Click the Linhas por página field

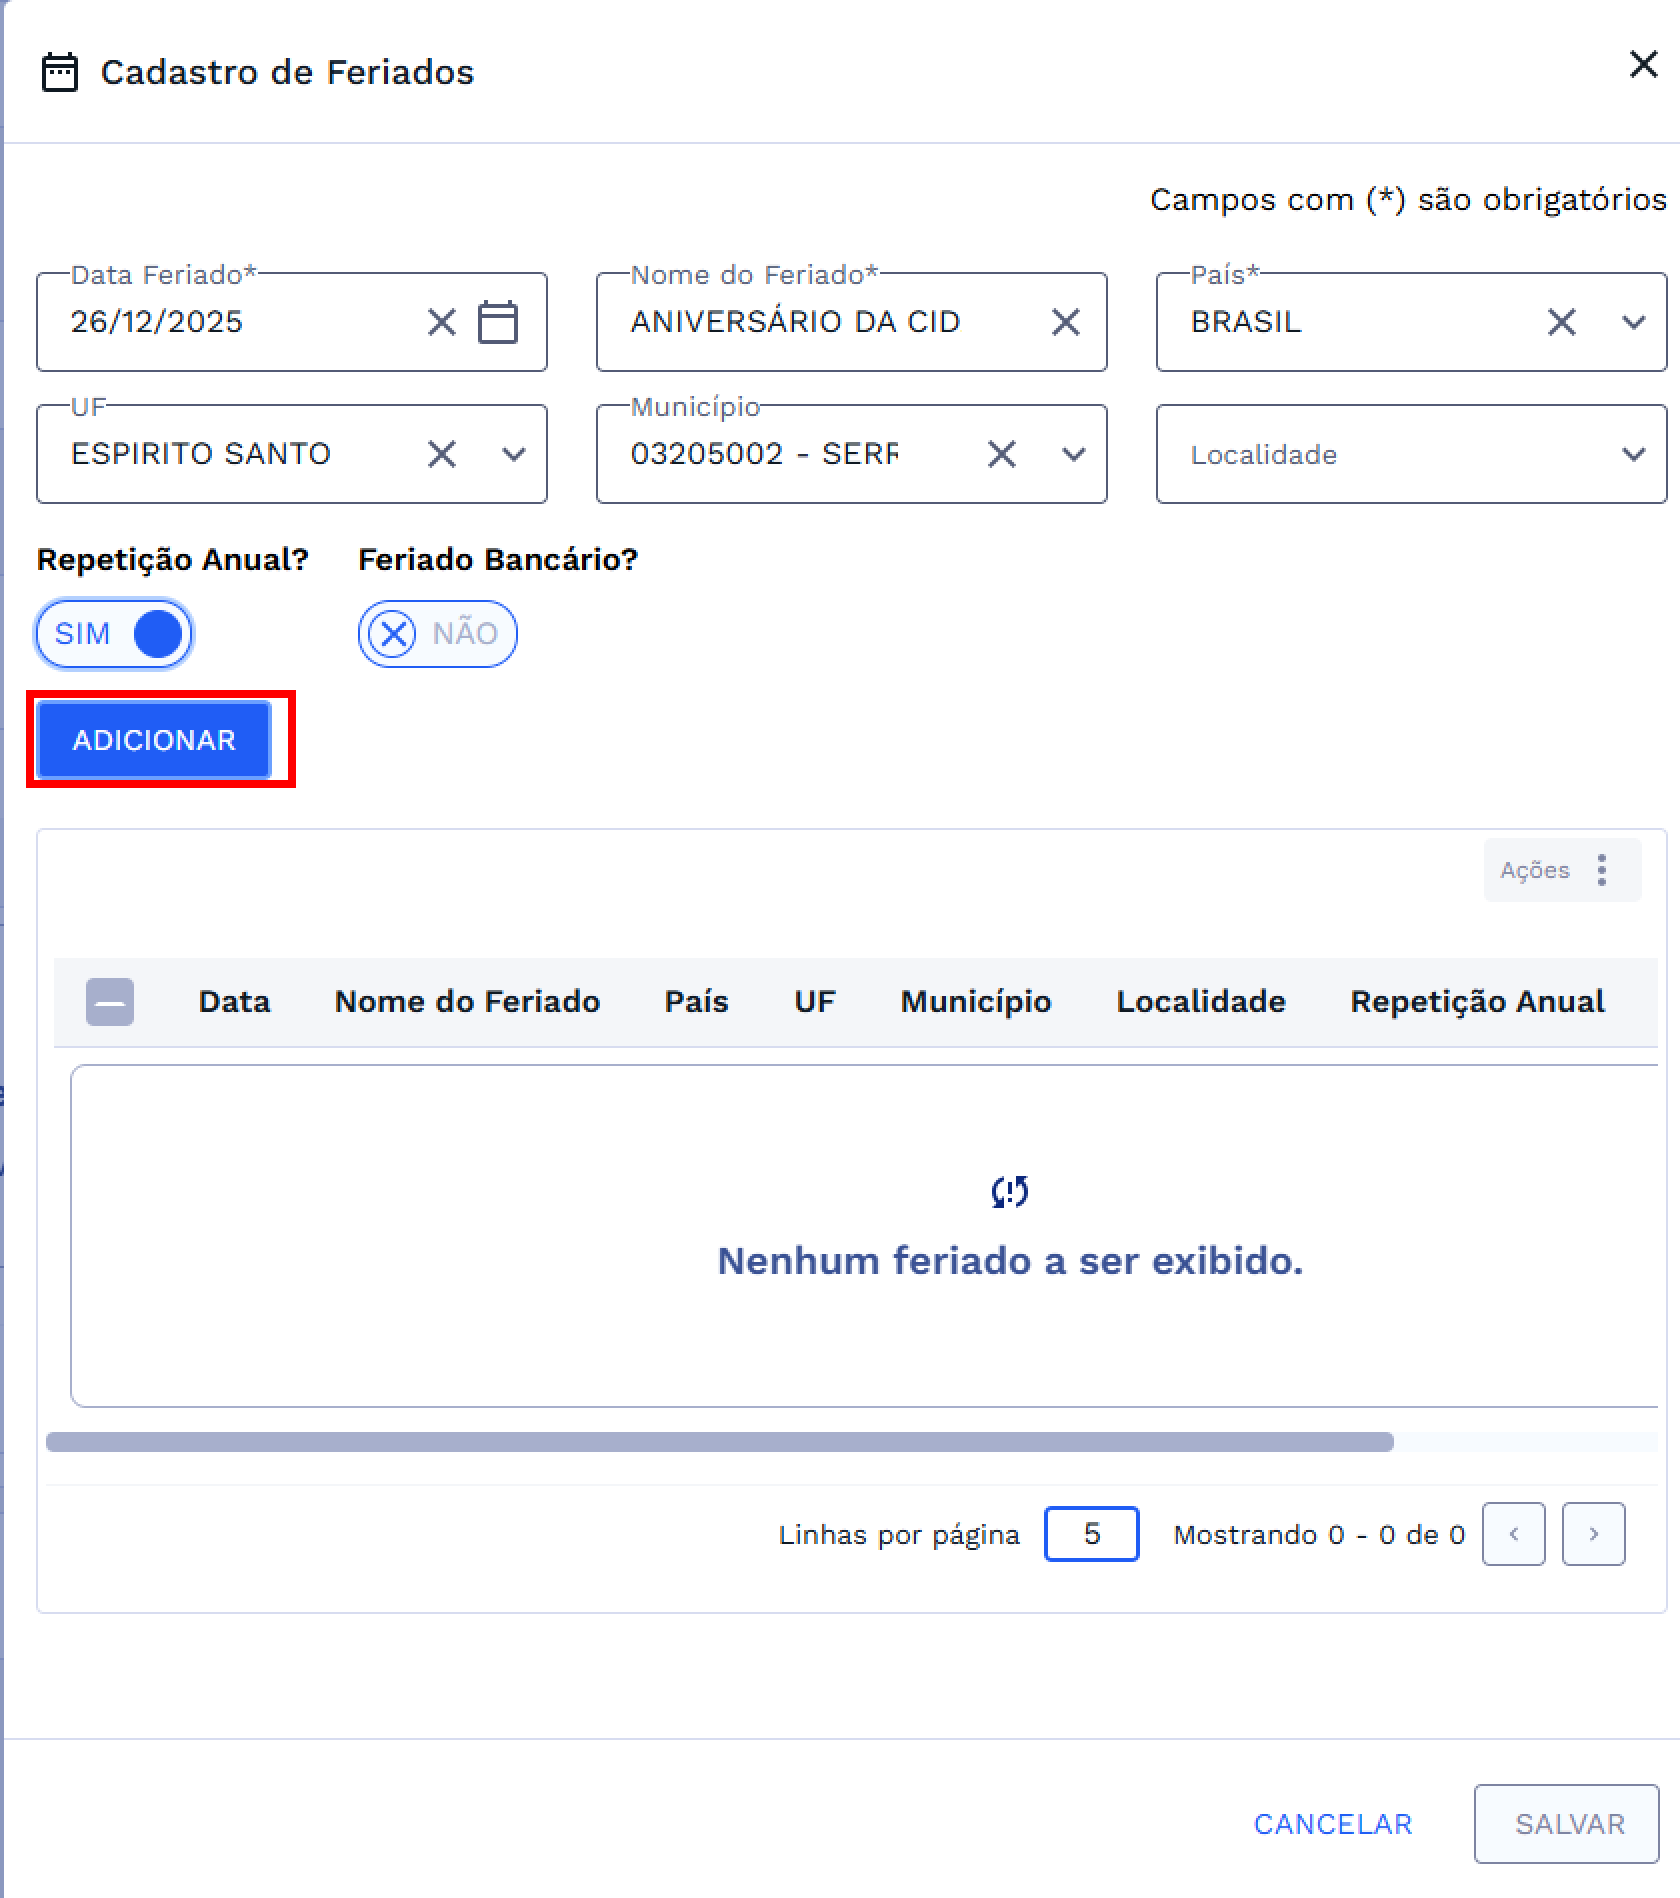pos(1091,1534)
